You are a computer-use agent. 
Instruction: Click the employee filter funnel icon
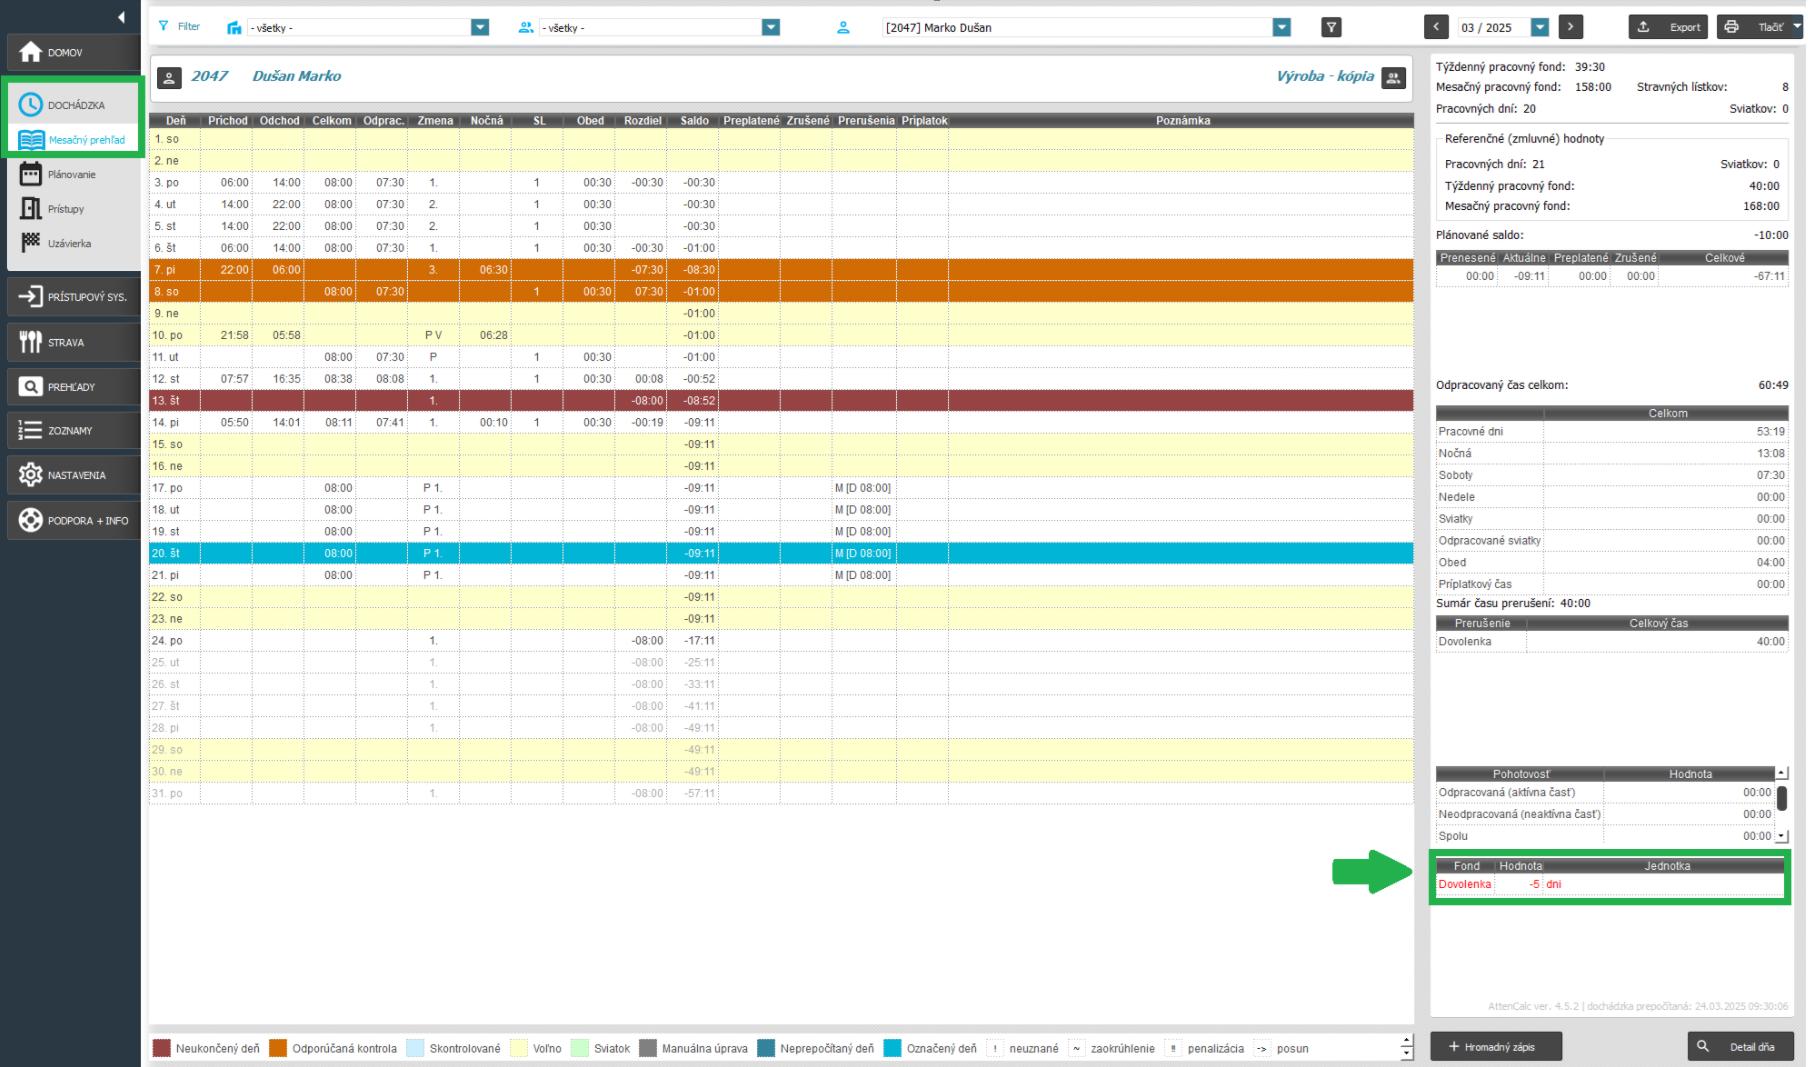pos(1331,28)
